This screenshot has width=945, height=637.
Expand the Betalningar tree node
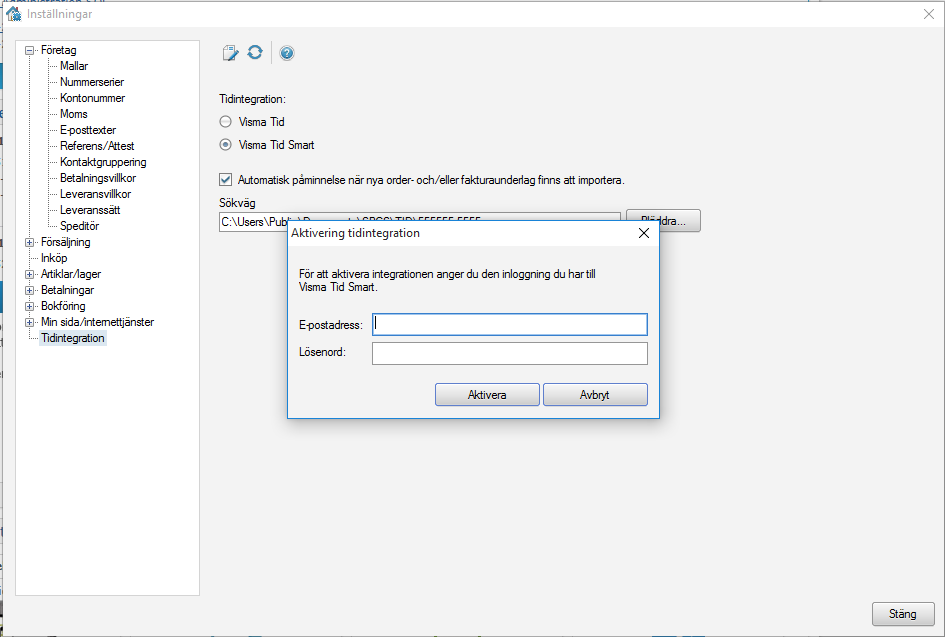(29, 290)
